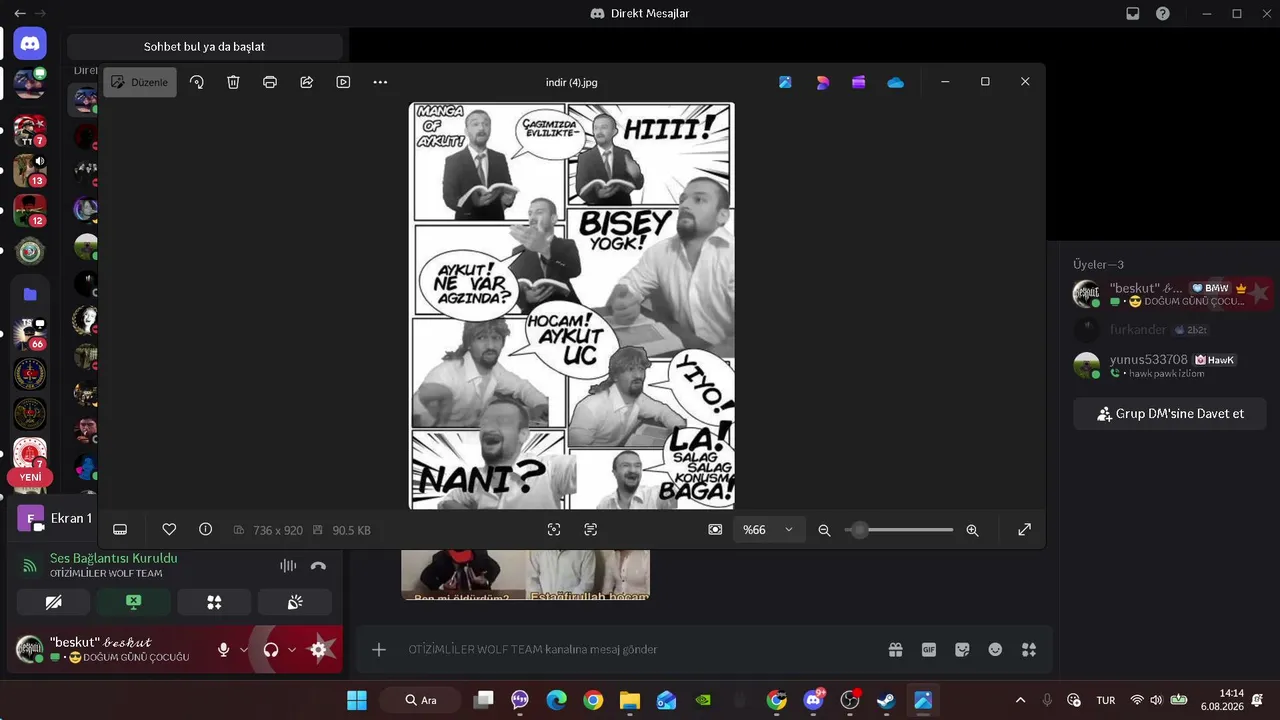Open Discord soundboard button
The image size is (1280, 720).
(x=295, y=602)
